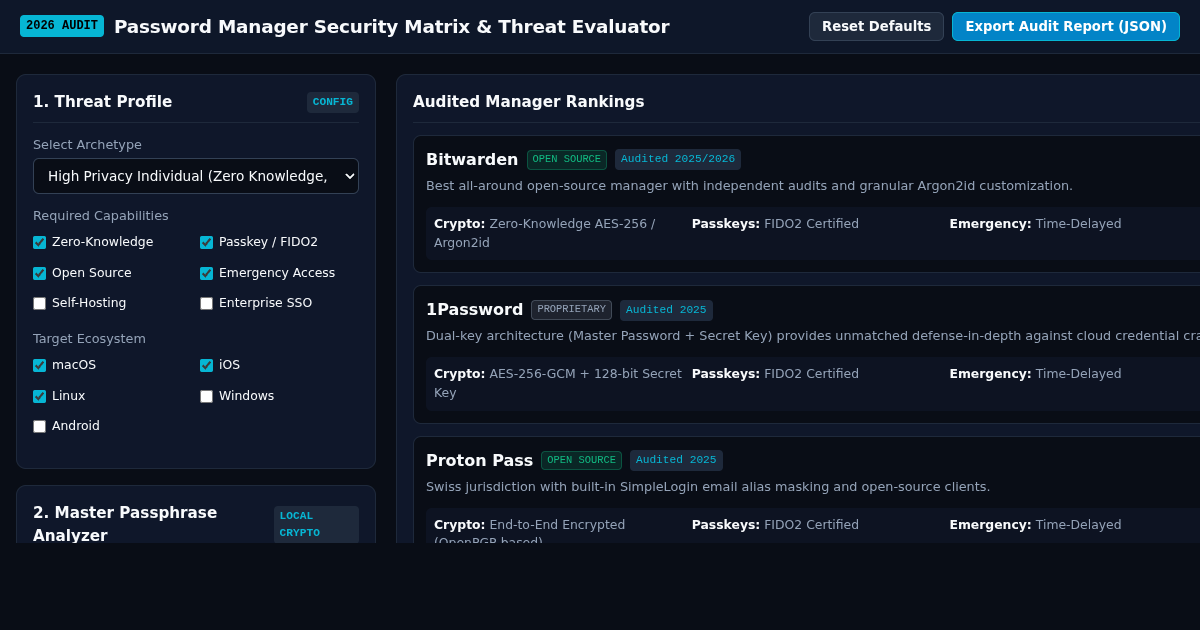
Task: Toggle the Zero-Knowledge checkbox
Action: pyautogui.click(x=39, y=242)
